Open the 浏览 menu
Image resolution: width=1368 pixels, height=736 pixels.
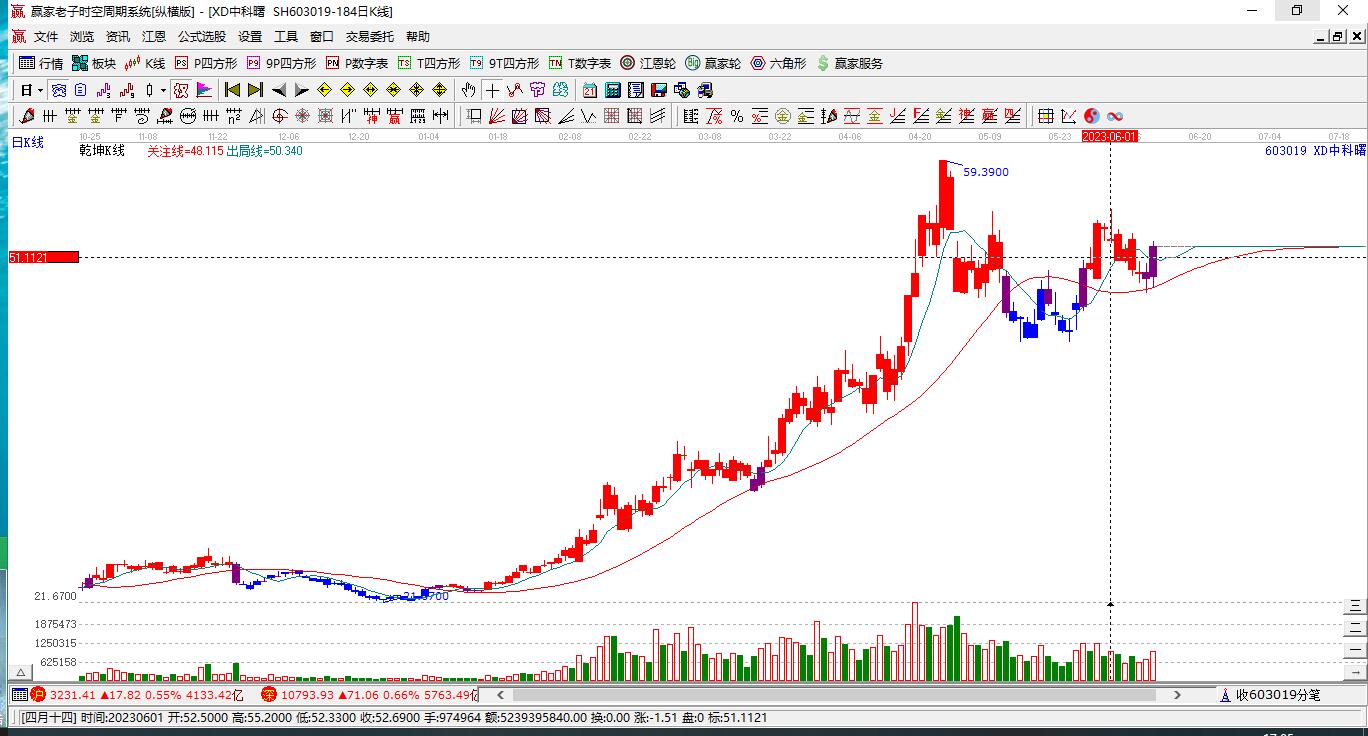coord(82,36)
